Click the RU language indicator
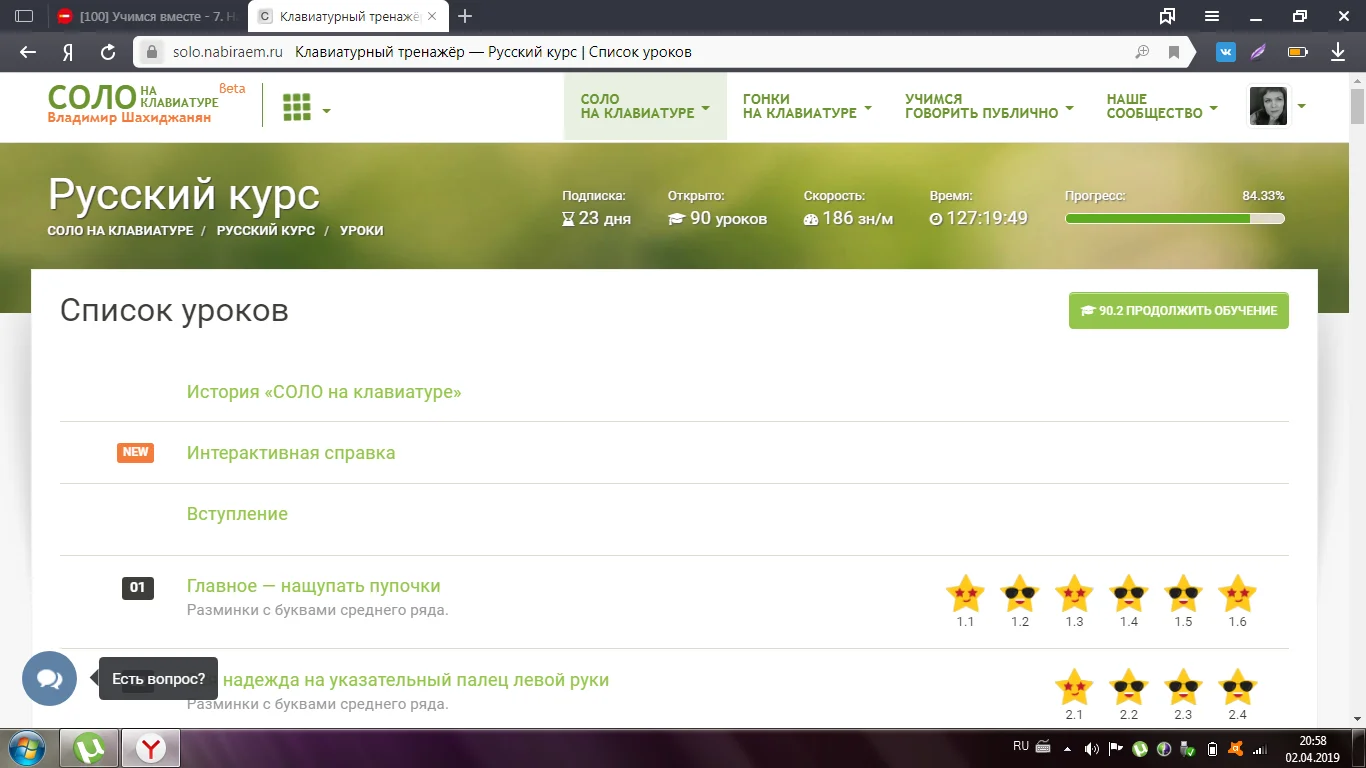1366x768 pixels. pyautogui.click(x=1021, y=746)
